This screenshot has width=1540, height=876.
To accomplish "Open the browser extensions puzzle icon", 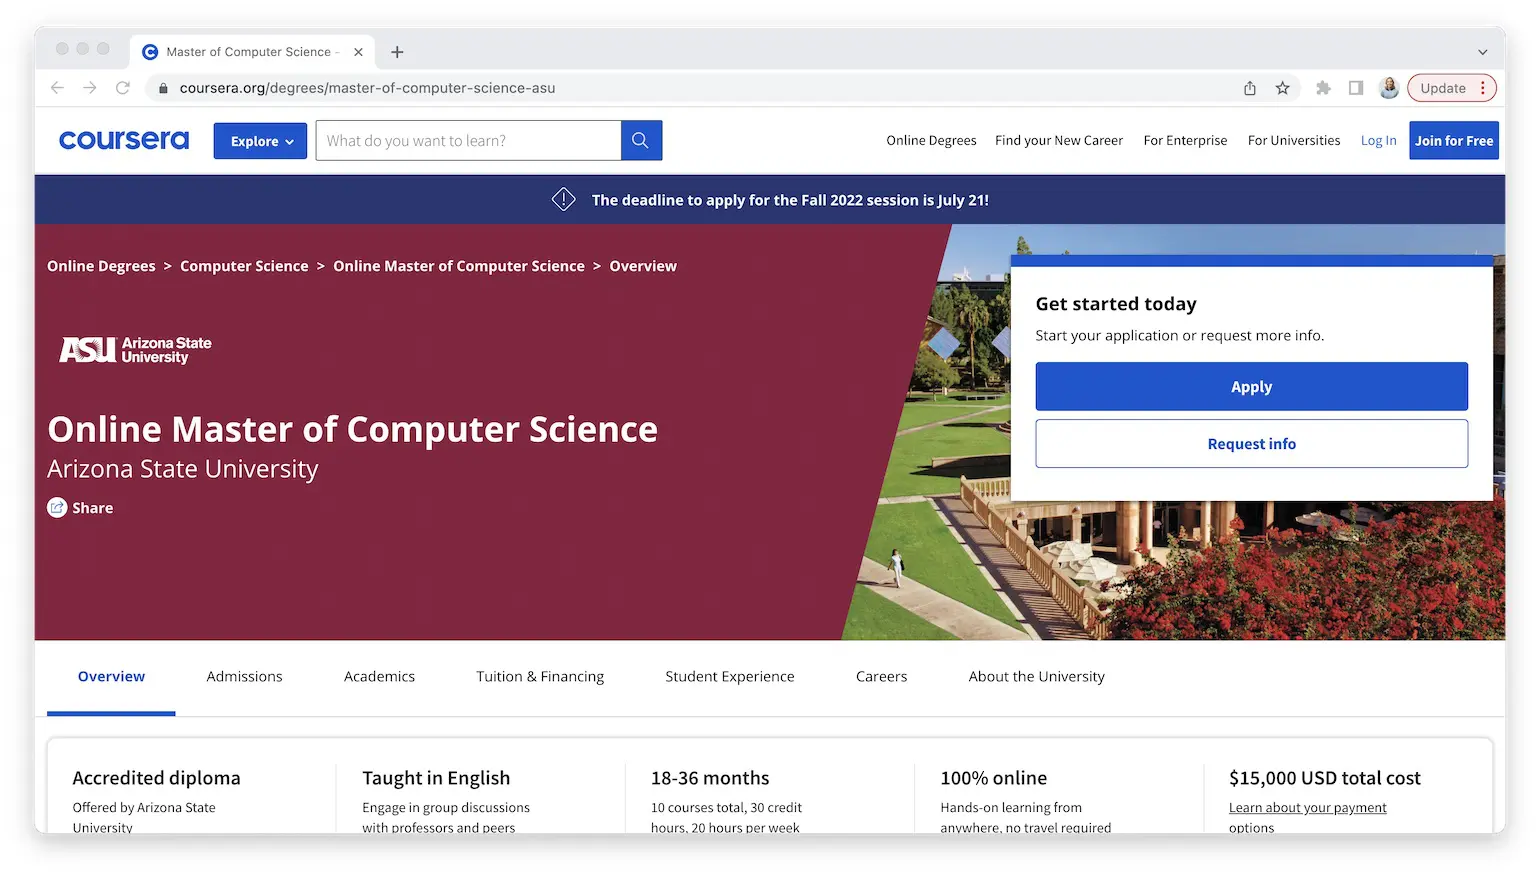I will tap(1323, 87).
